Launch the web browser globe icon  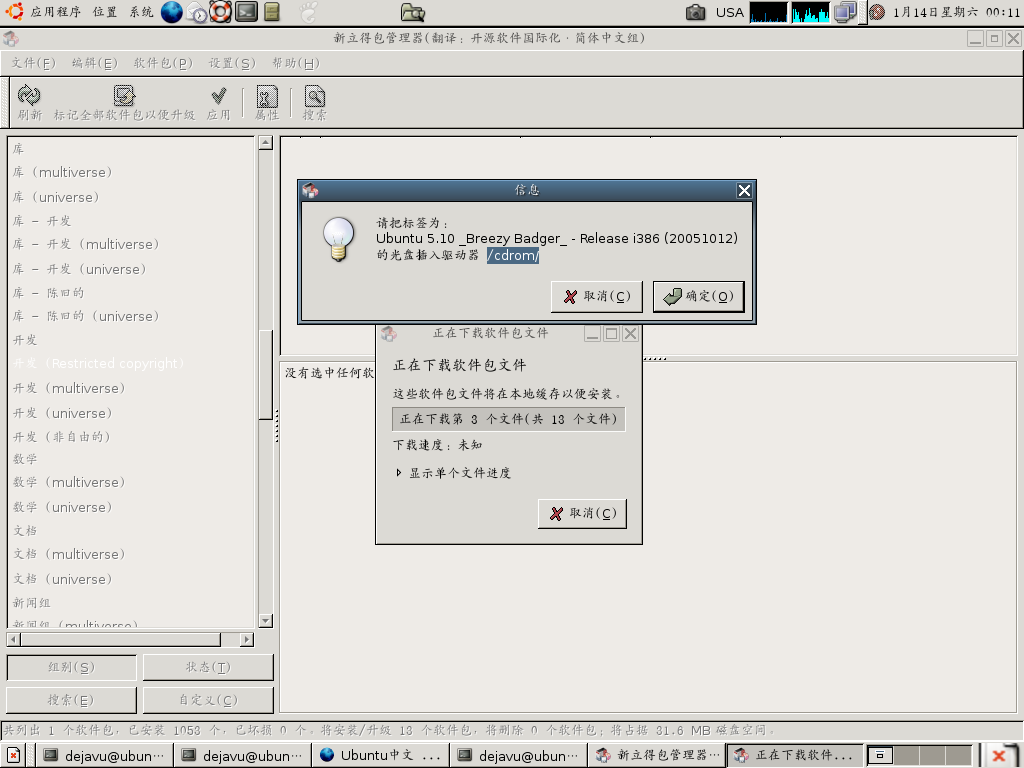pyautogui.click(x=171, y=12)
